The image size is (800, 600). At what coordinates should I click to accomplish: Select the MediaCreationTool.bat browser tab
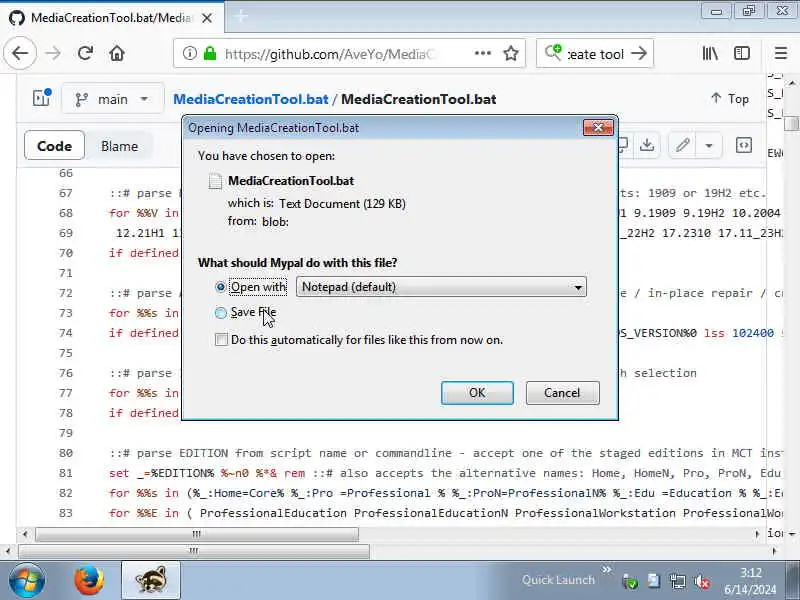click(x=112, y=18)
